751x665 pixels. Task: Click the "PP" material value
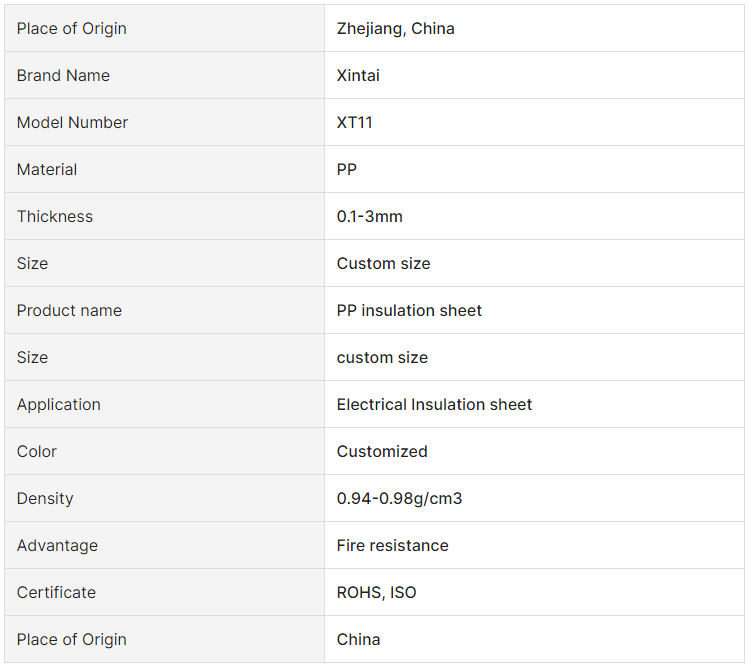coord(347,169)
